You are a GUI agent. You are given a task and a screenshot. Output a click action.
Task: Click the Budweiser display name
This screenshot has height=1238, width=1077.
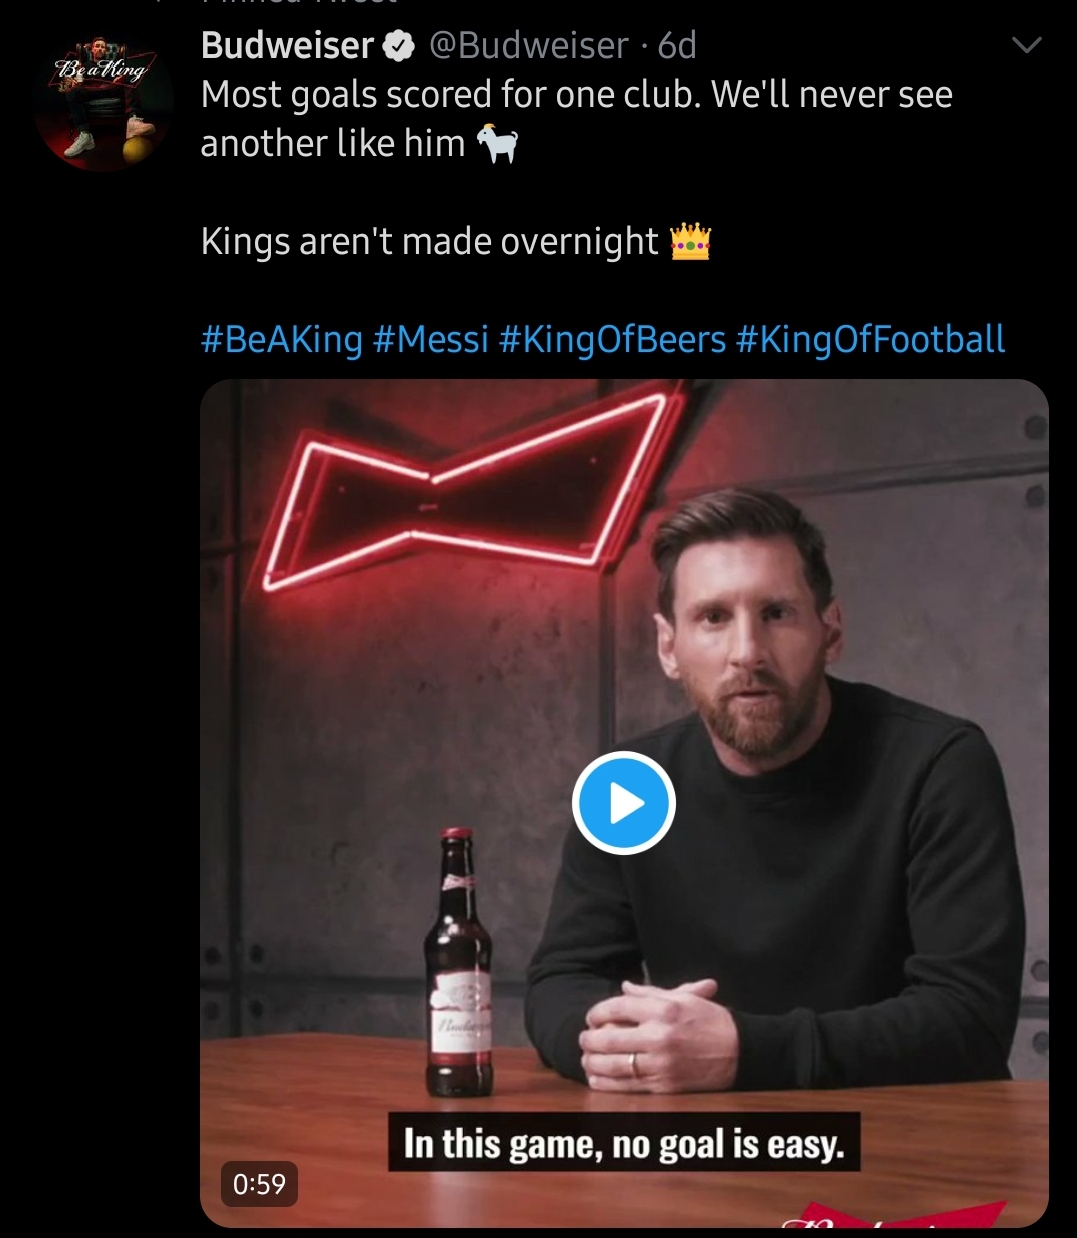tap(288, 46)
